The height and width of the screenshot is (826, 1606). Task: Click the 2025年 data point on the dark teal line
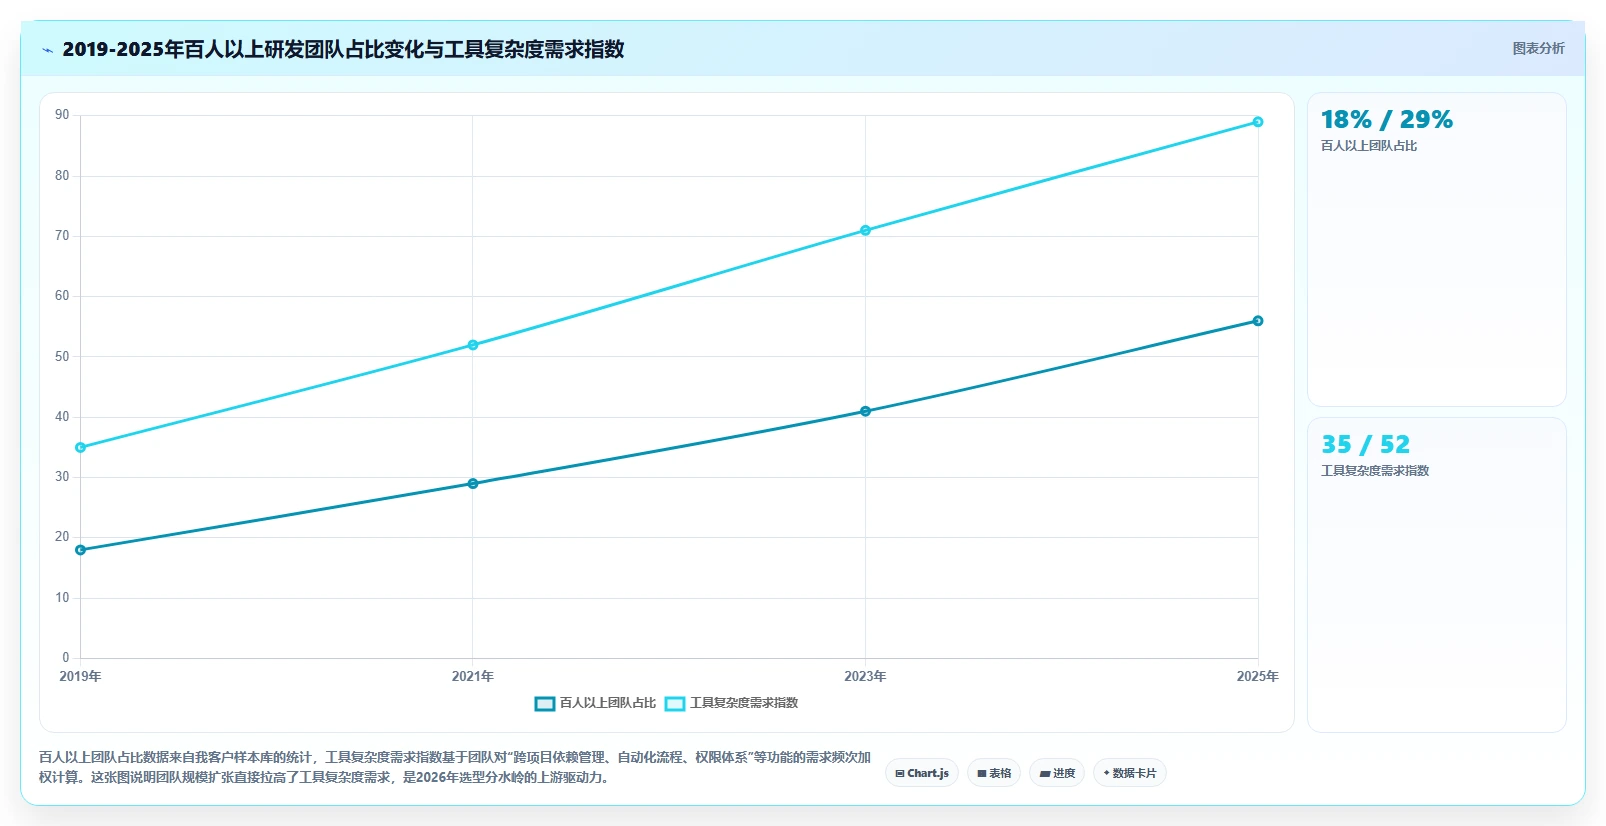pyautogui.click(x=1258, y=321)
